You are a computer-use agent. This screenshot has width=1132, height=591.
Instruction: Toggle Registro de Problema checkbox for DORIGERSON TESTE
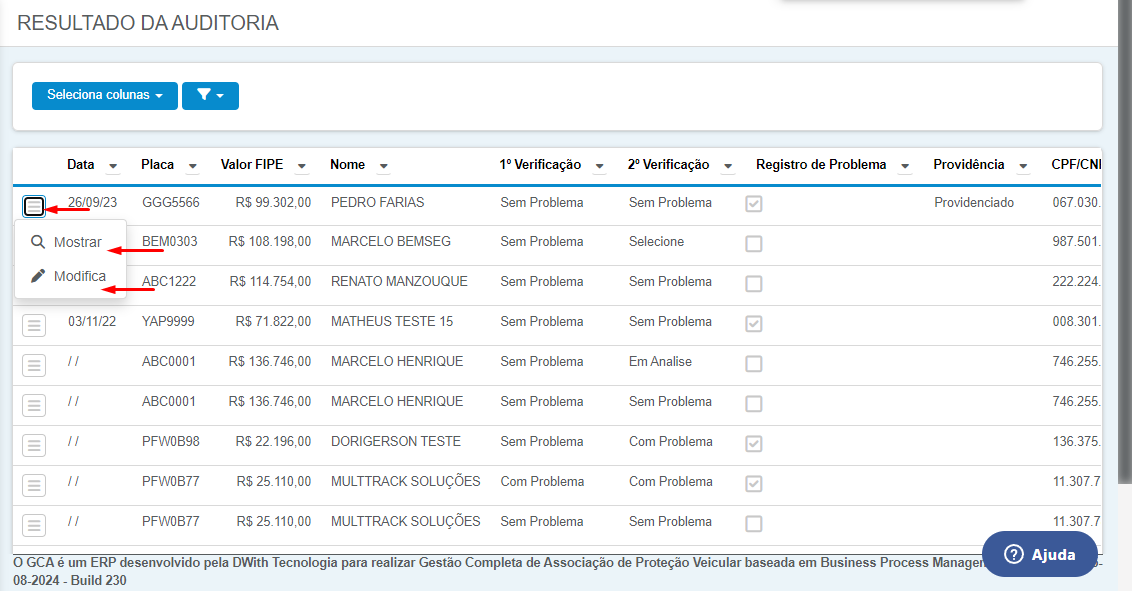coord(754,443)
